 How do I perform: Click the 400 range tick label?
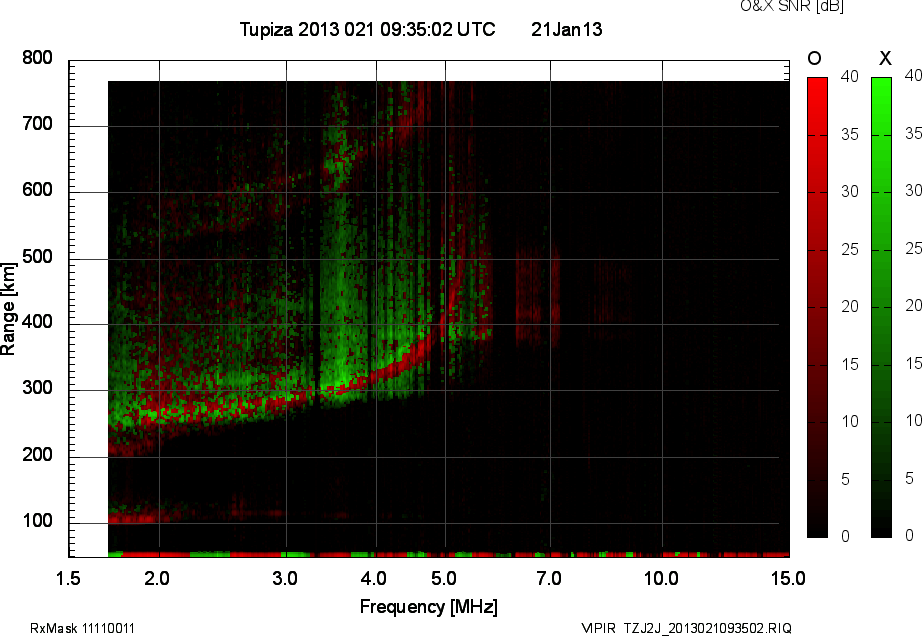(38, 322)
